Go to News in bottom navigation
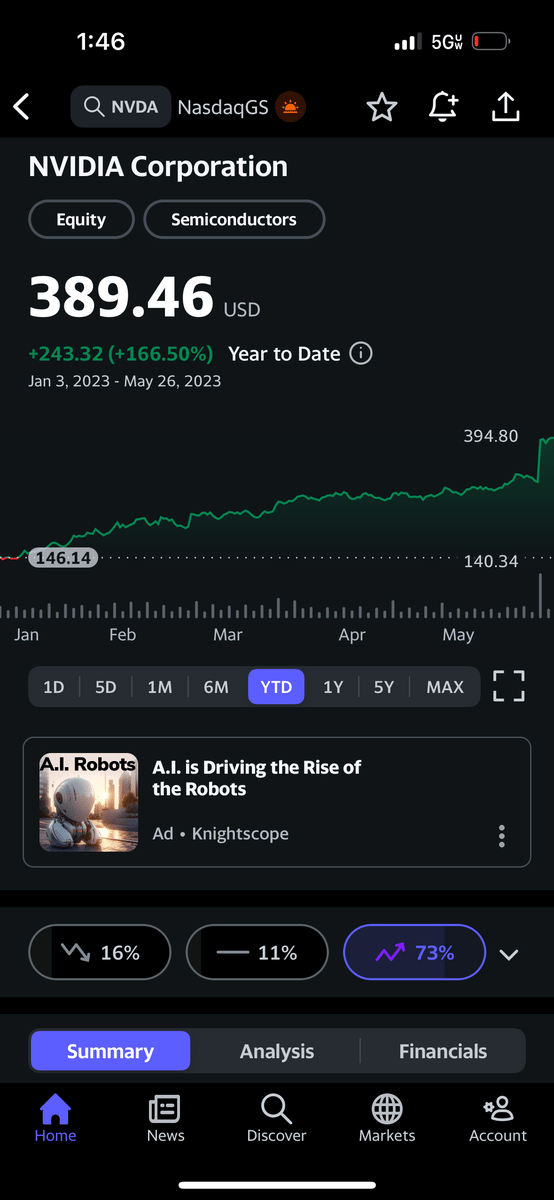Image resolution: width=554 pixels, height=1200 pixels. 165,1118
